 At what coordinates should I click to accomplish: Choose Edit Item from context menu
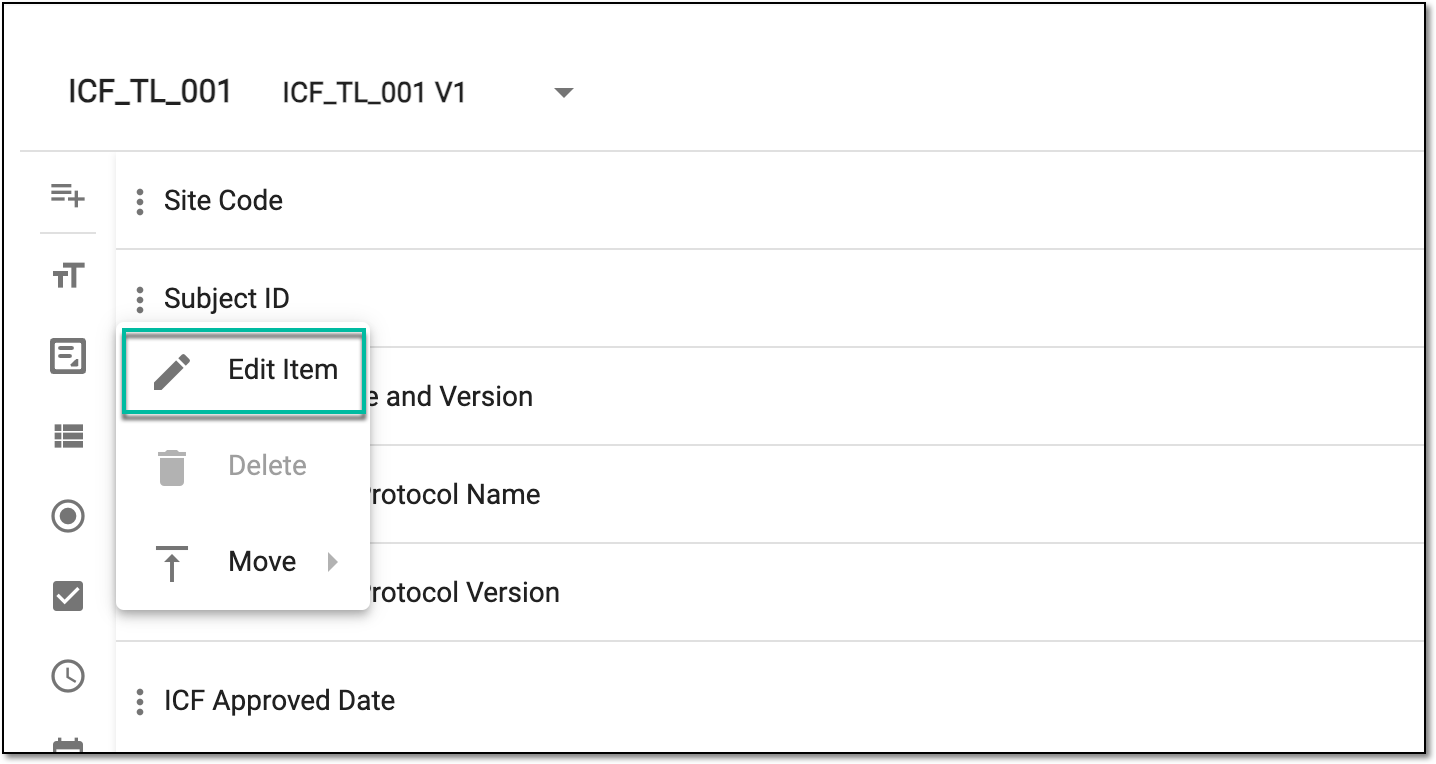(x=243, y=370)
